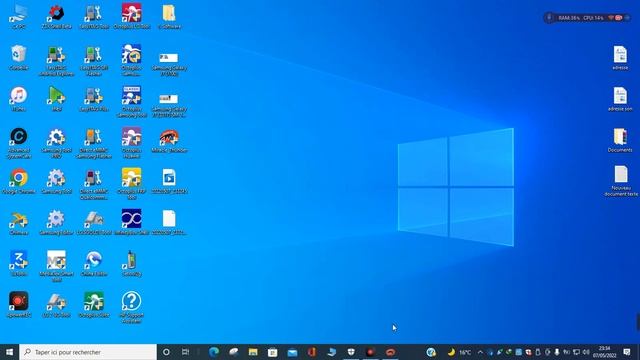The height and width of the screenshot is (360, 640).
Task: Open Advanced SystemCare shortcut
Action: pos(19,143)
